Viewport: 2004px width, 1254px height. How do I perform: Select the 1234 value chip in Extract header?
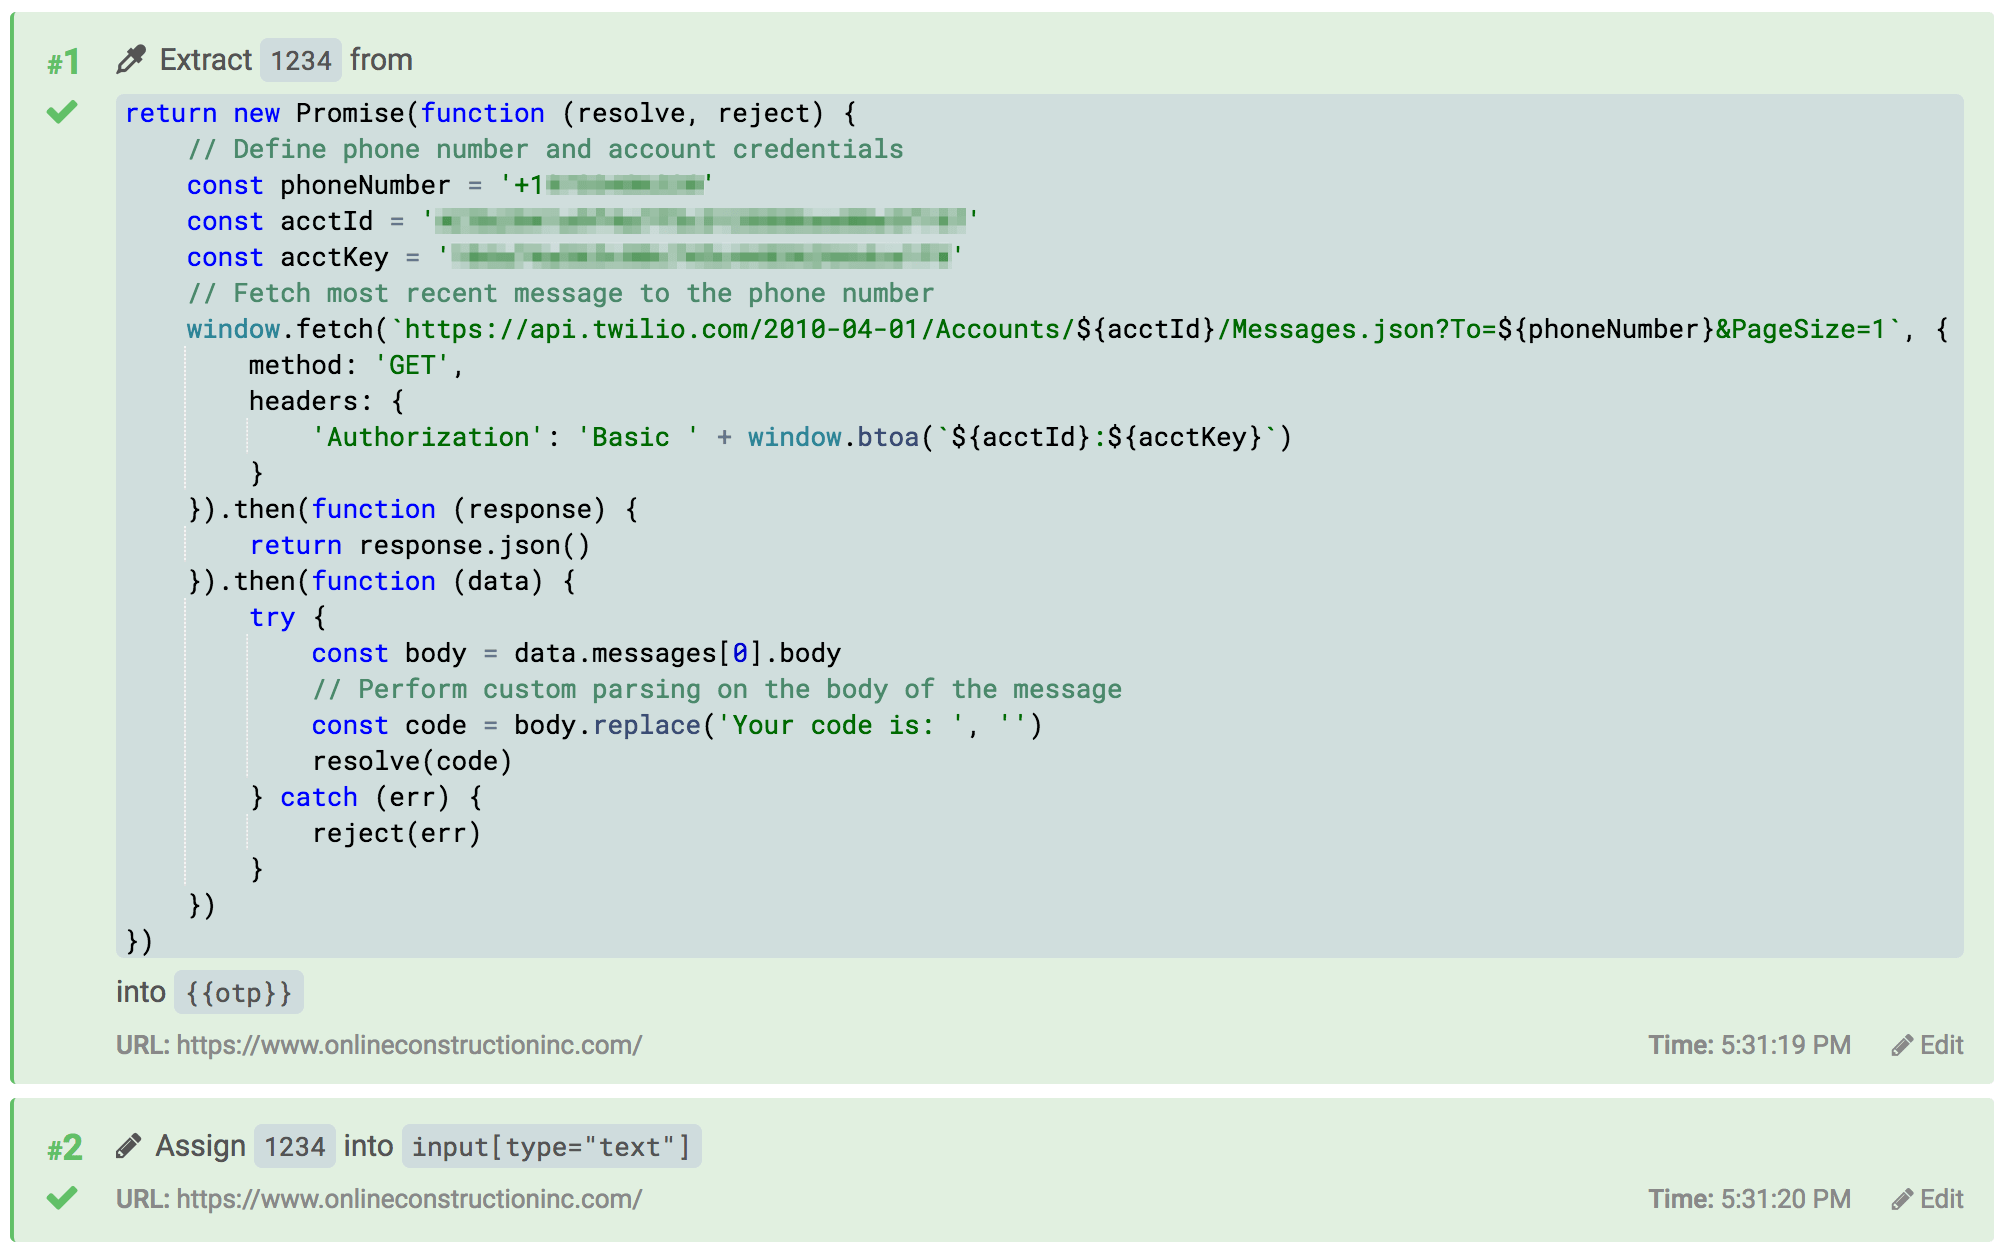[x=301, y=59]
